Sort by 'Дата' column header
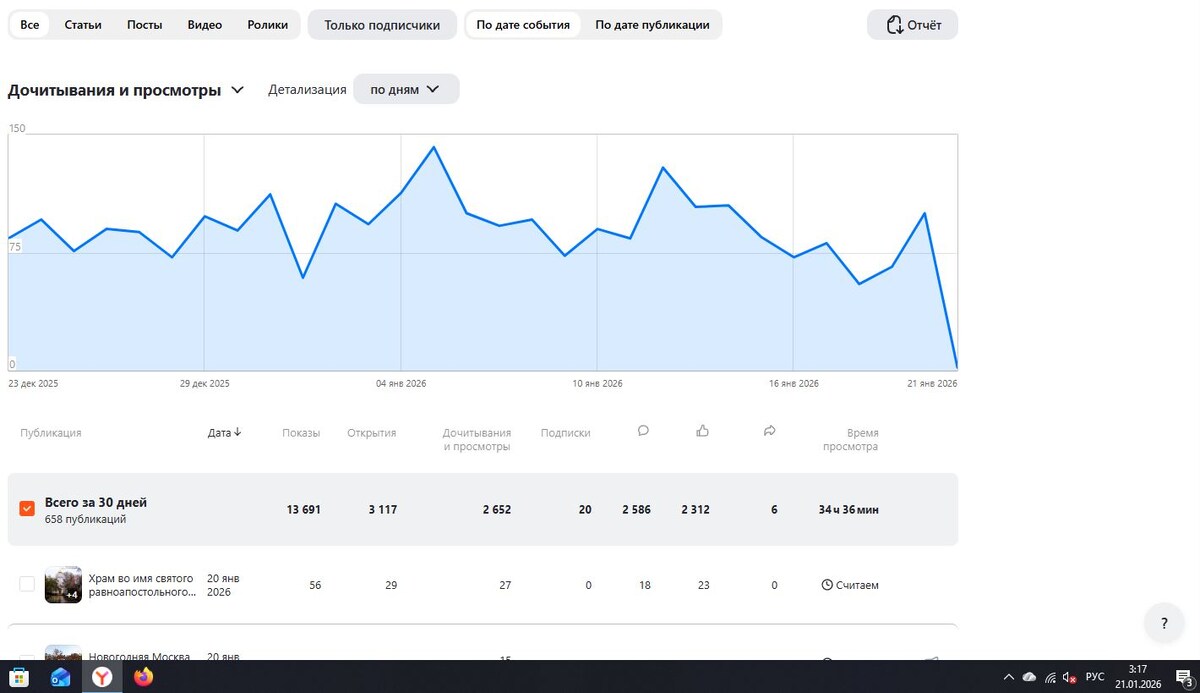The height and width of the screenshot is (693, 1200). tap(225, 433)
